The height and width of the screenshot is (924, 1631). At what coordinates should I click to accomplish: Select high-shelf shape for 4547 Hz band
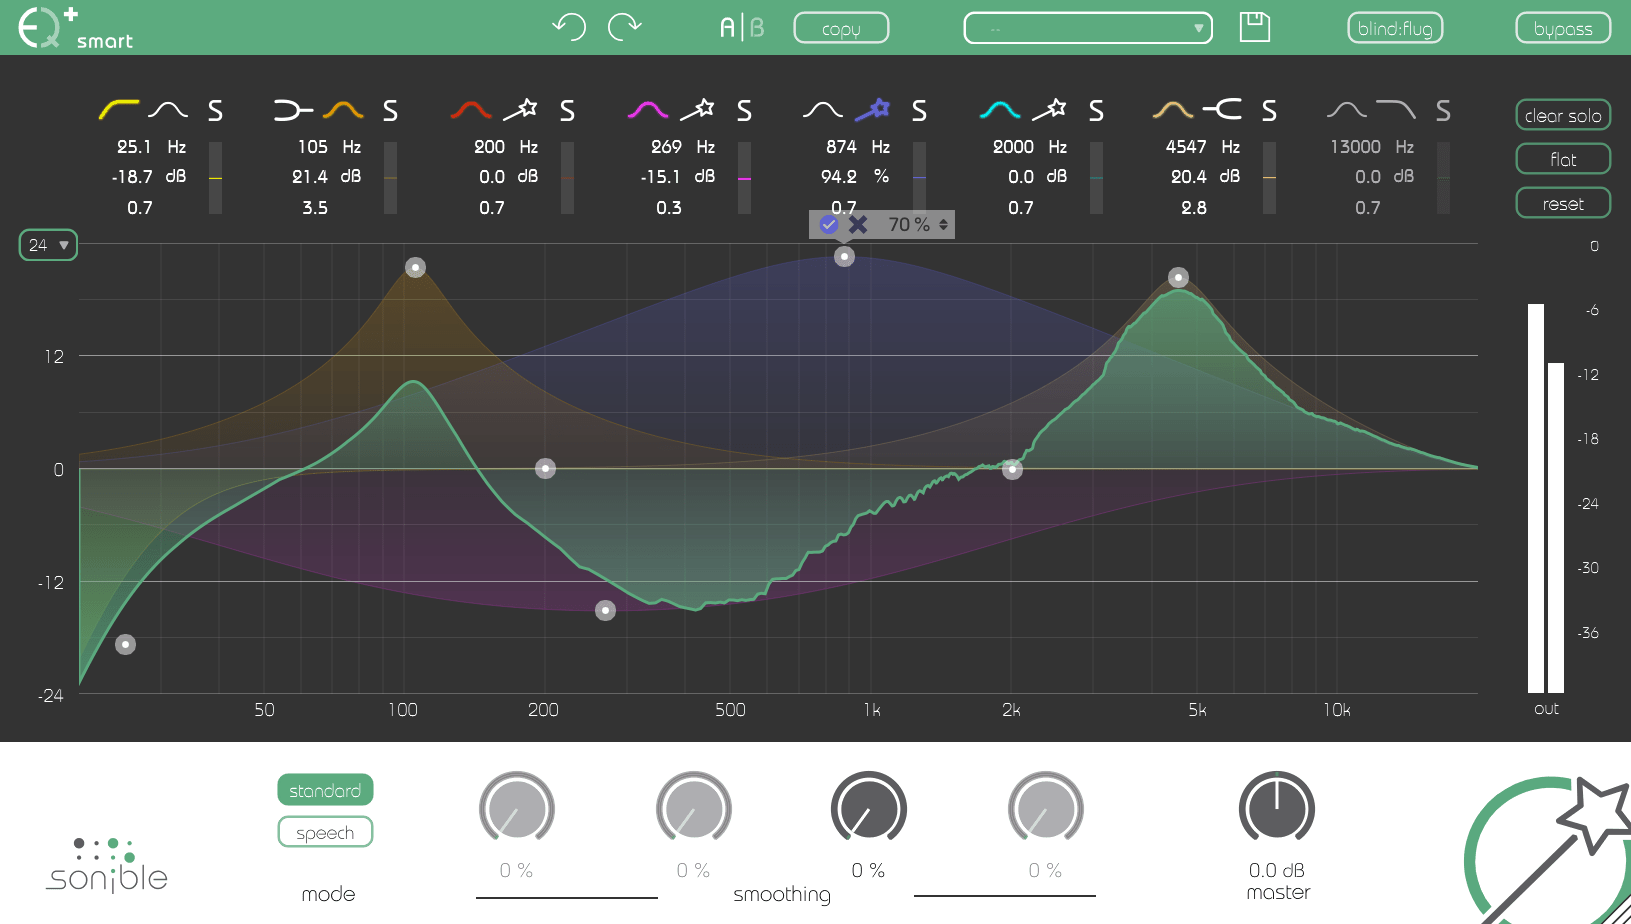(1222, 109)
